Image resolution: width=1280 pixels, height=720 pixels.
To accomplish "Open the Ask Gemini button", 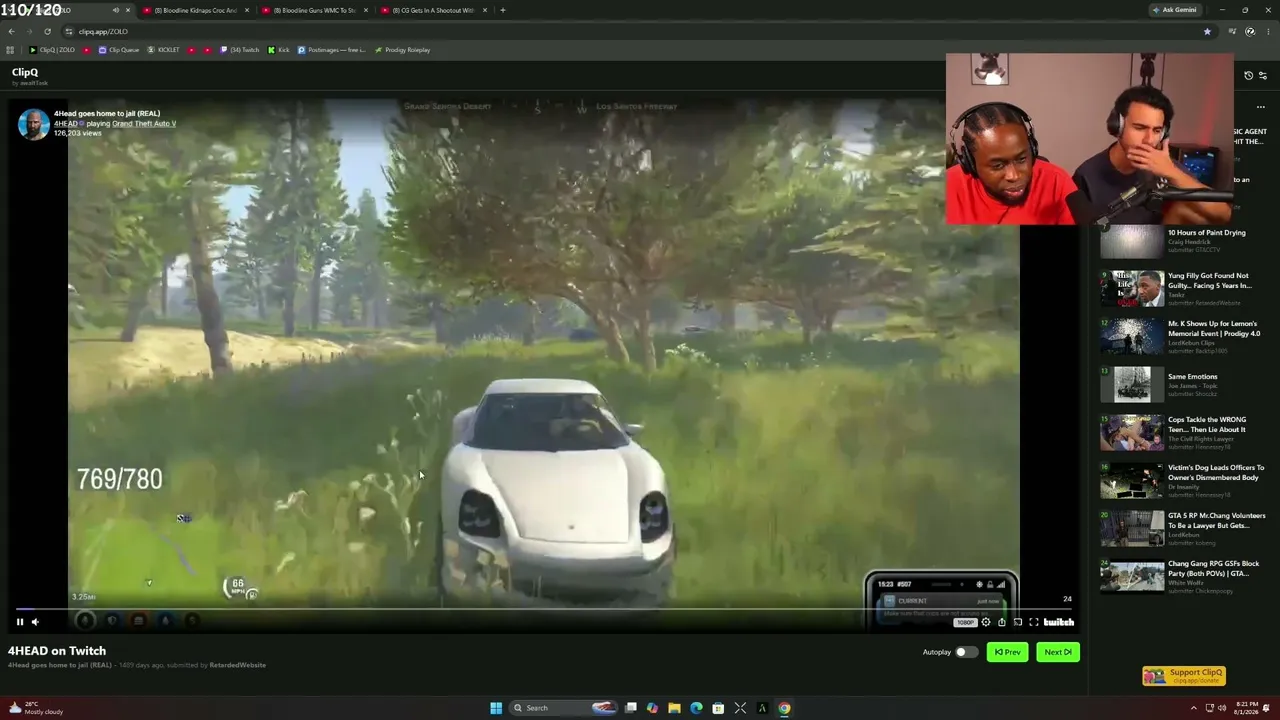I will tap(1174, 10).
